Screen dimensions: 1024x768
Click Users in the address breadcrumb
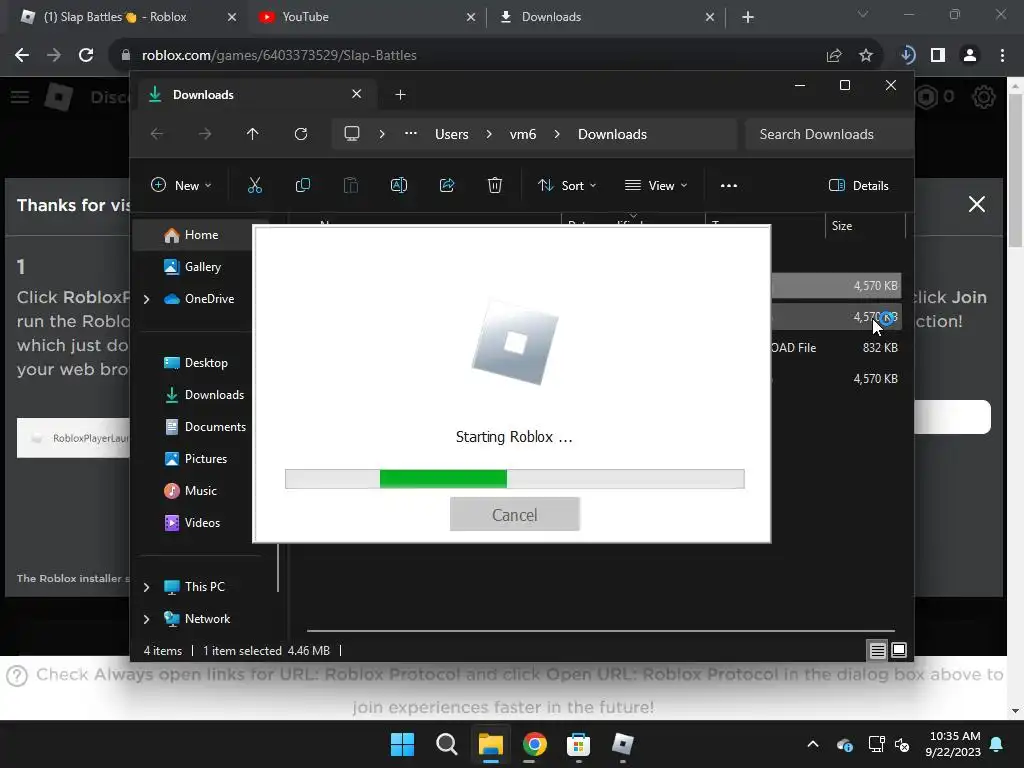pyautogui.click(x=452, y=134)
